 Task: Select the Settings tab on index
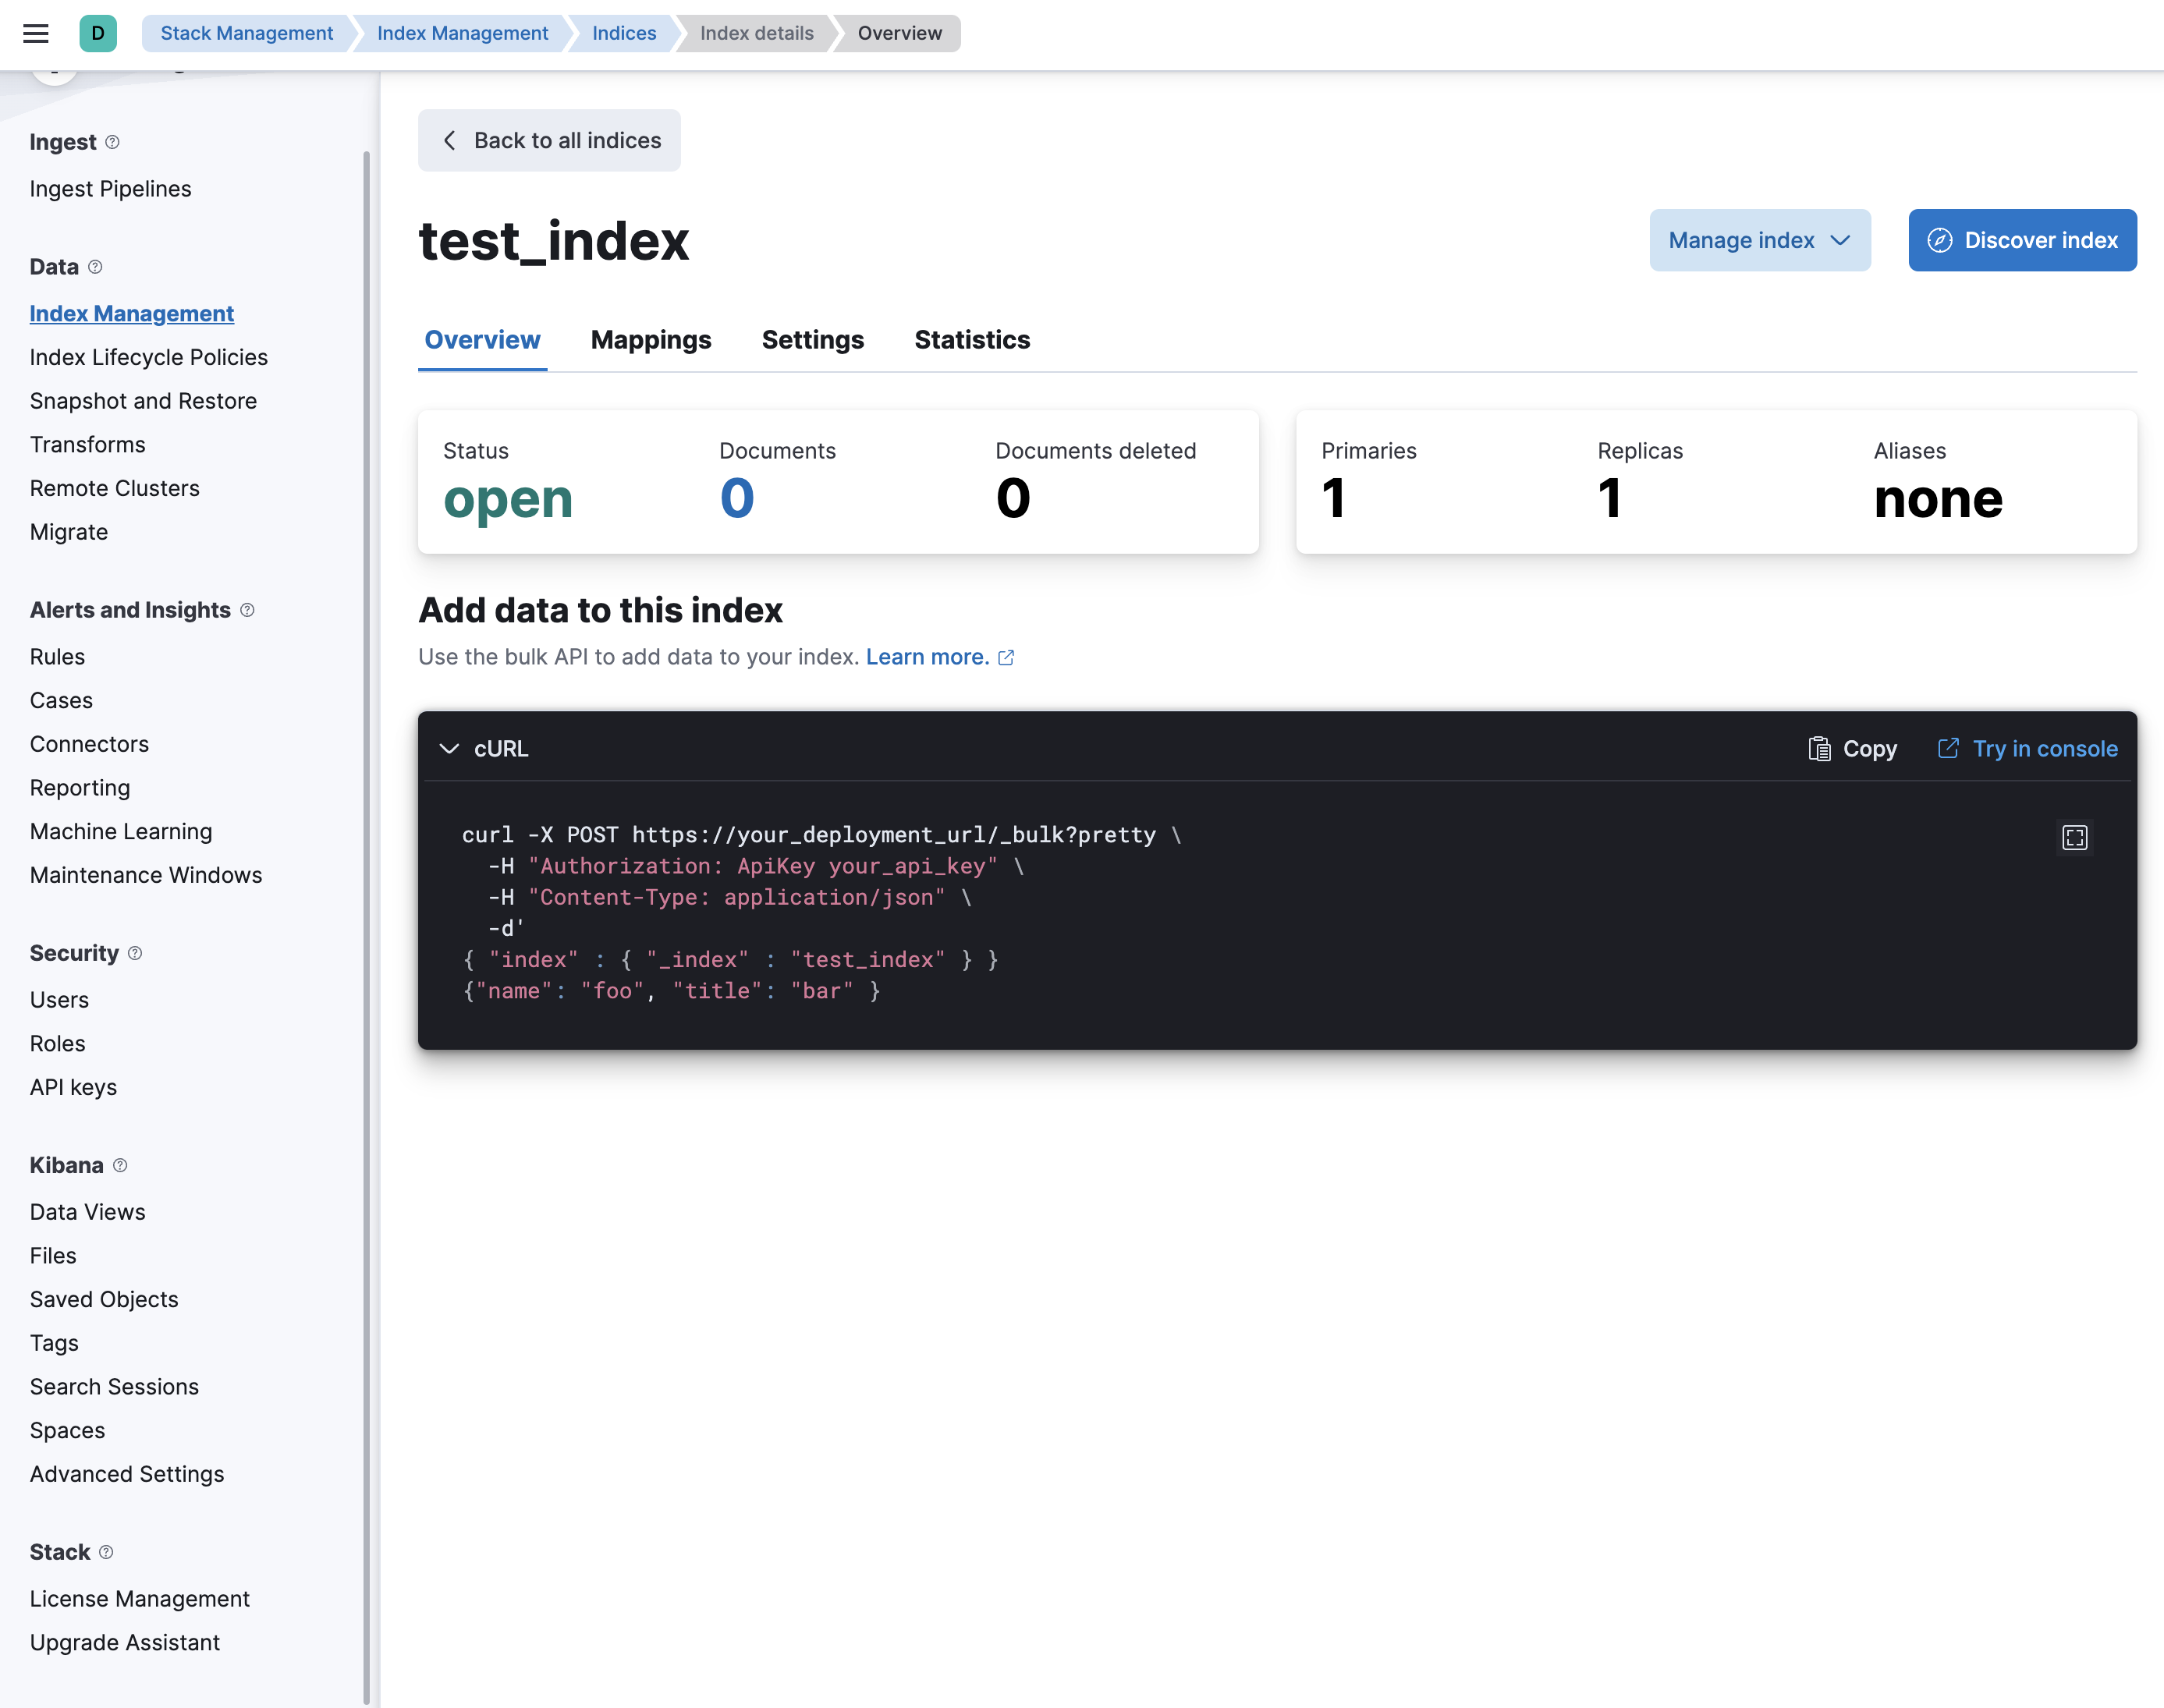(811, 338)
